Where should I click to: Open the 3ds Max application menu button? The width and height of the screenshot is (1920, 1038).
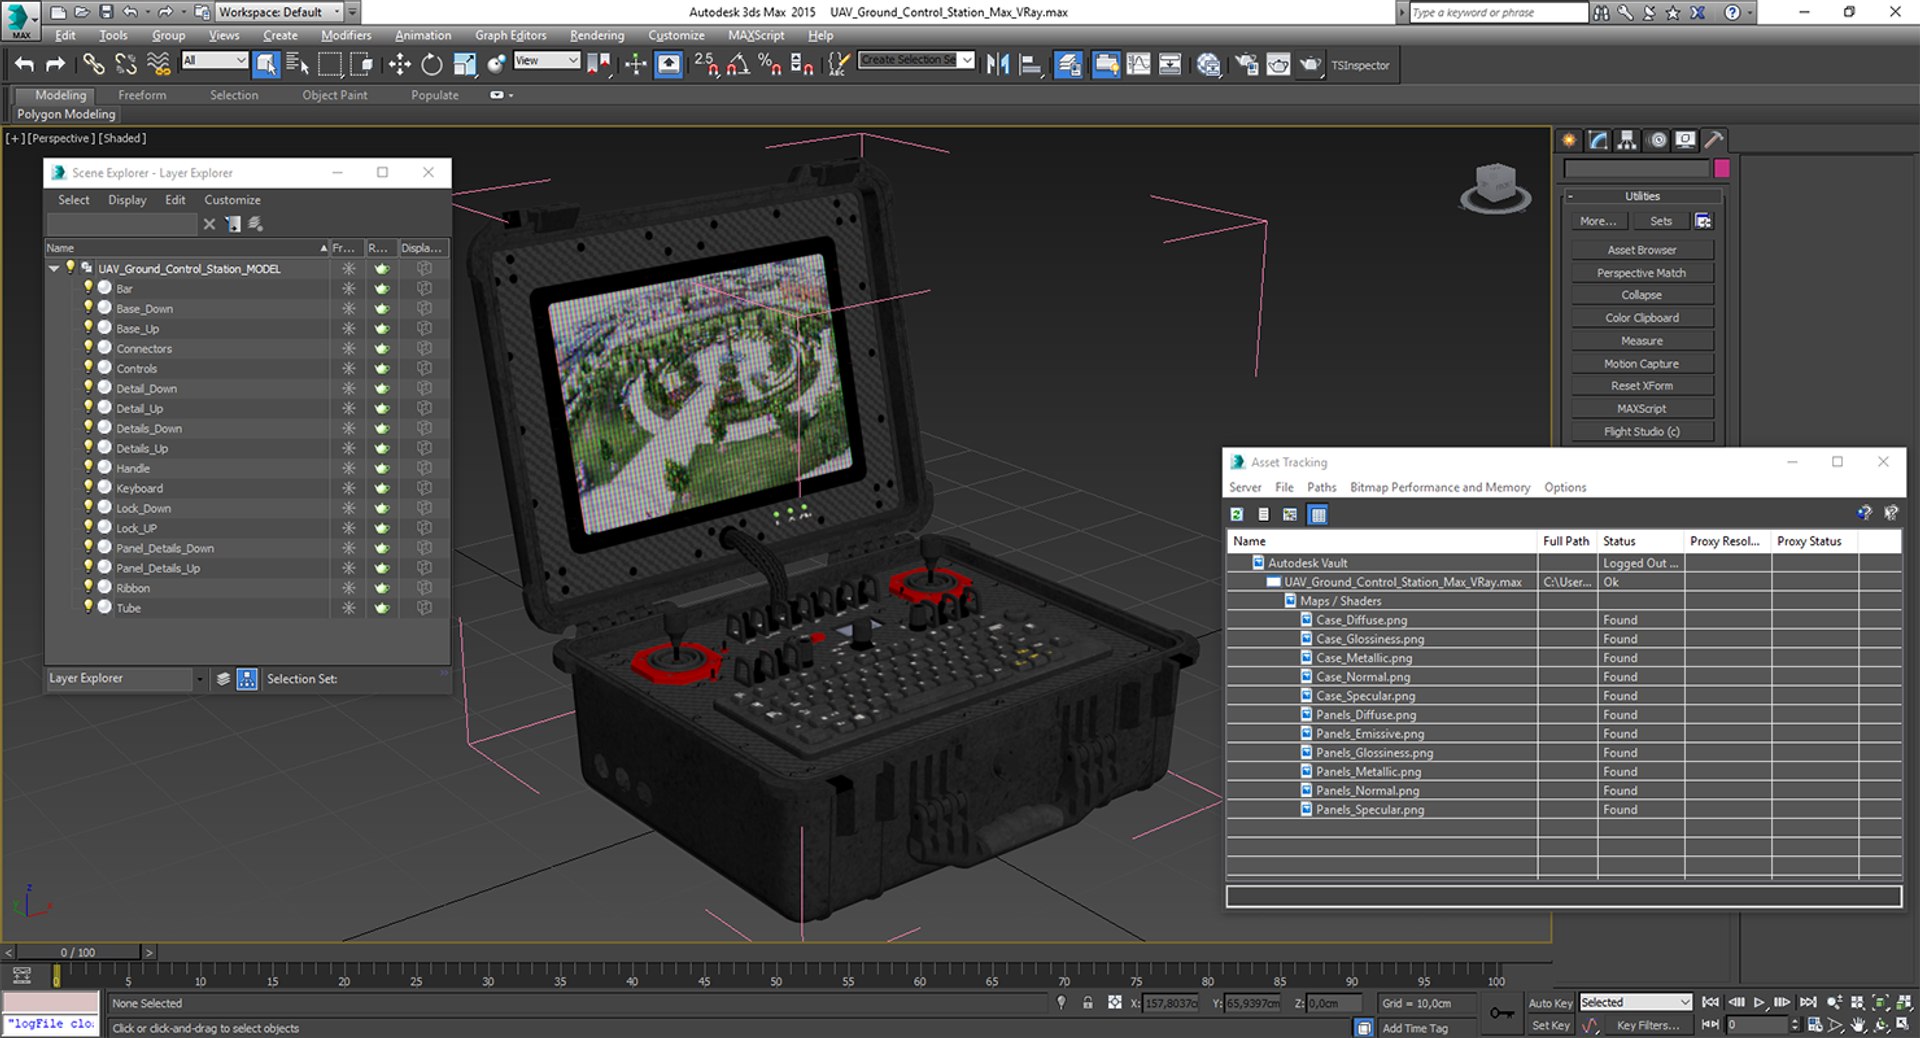point(20,19)
